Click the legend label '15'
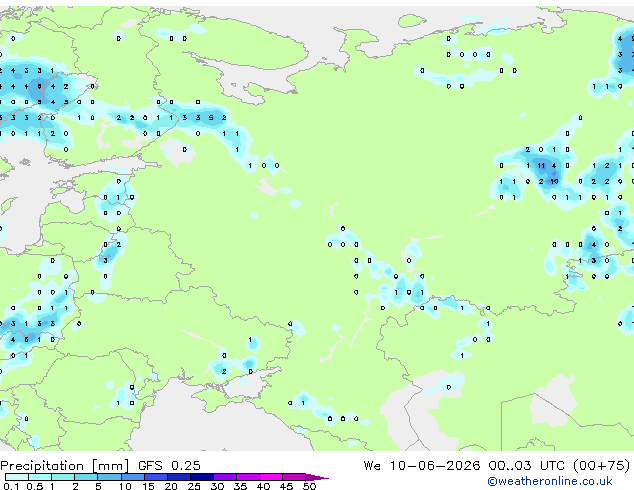Image resolution: width=634 pixels, height=490 pixels. click(x=148, y=486)
